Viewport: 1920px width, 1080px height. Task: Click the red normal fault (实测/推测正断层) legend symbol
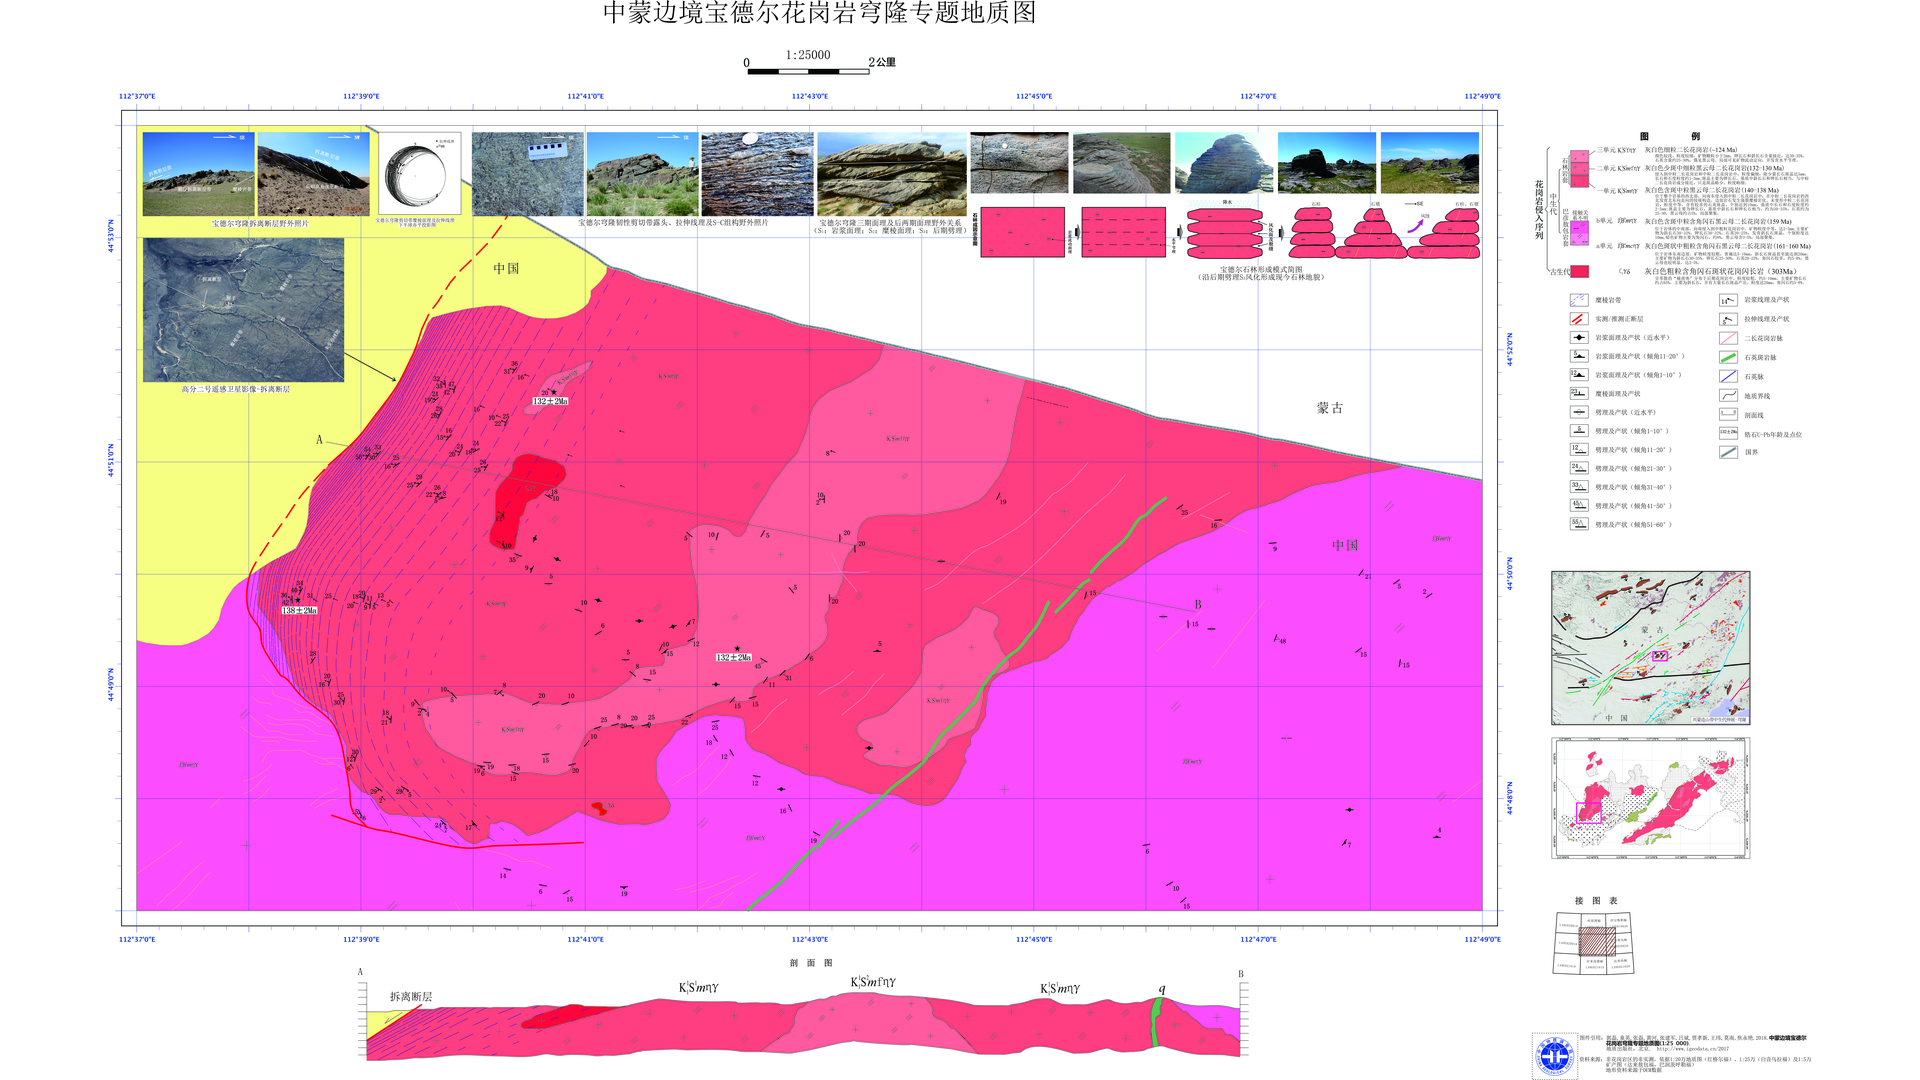coord(1579,319)
